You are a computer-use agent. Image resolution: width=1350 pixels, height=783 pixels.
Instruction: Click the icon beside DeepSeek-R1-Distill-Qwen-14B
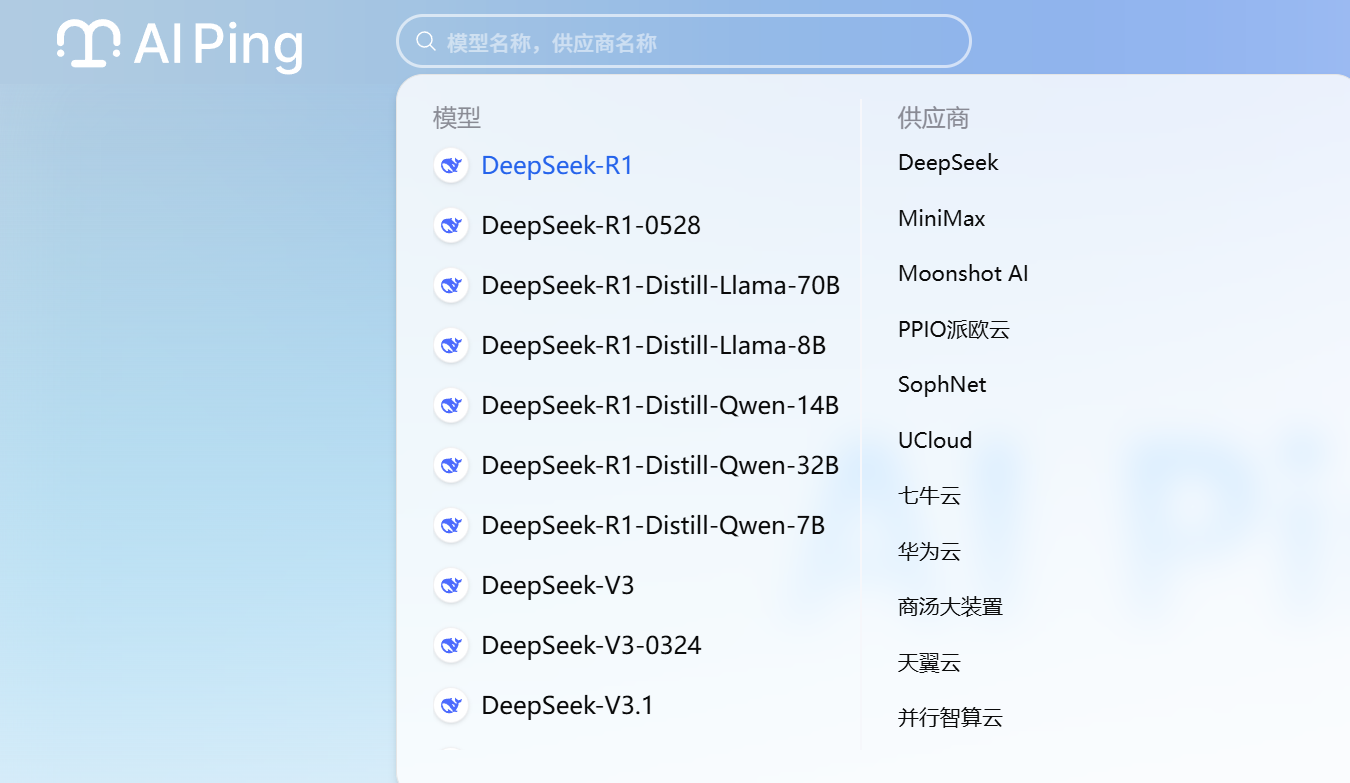451,405
